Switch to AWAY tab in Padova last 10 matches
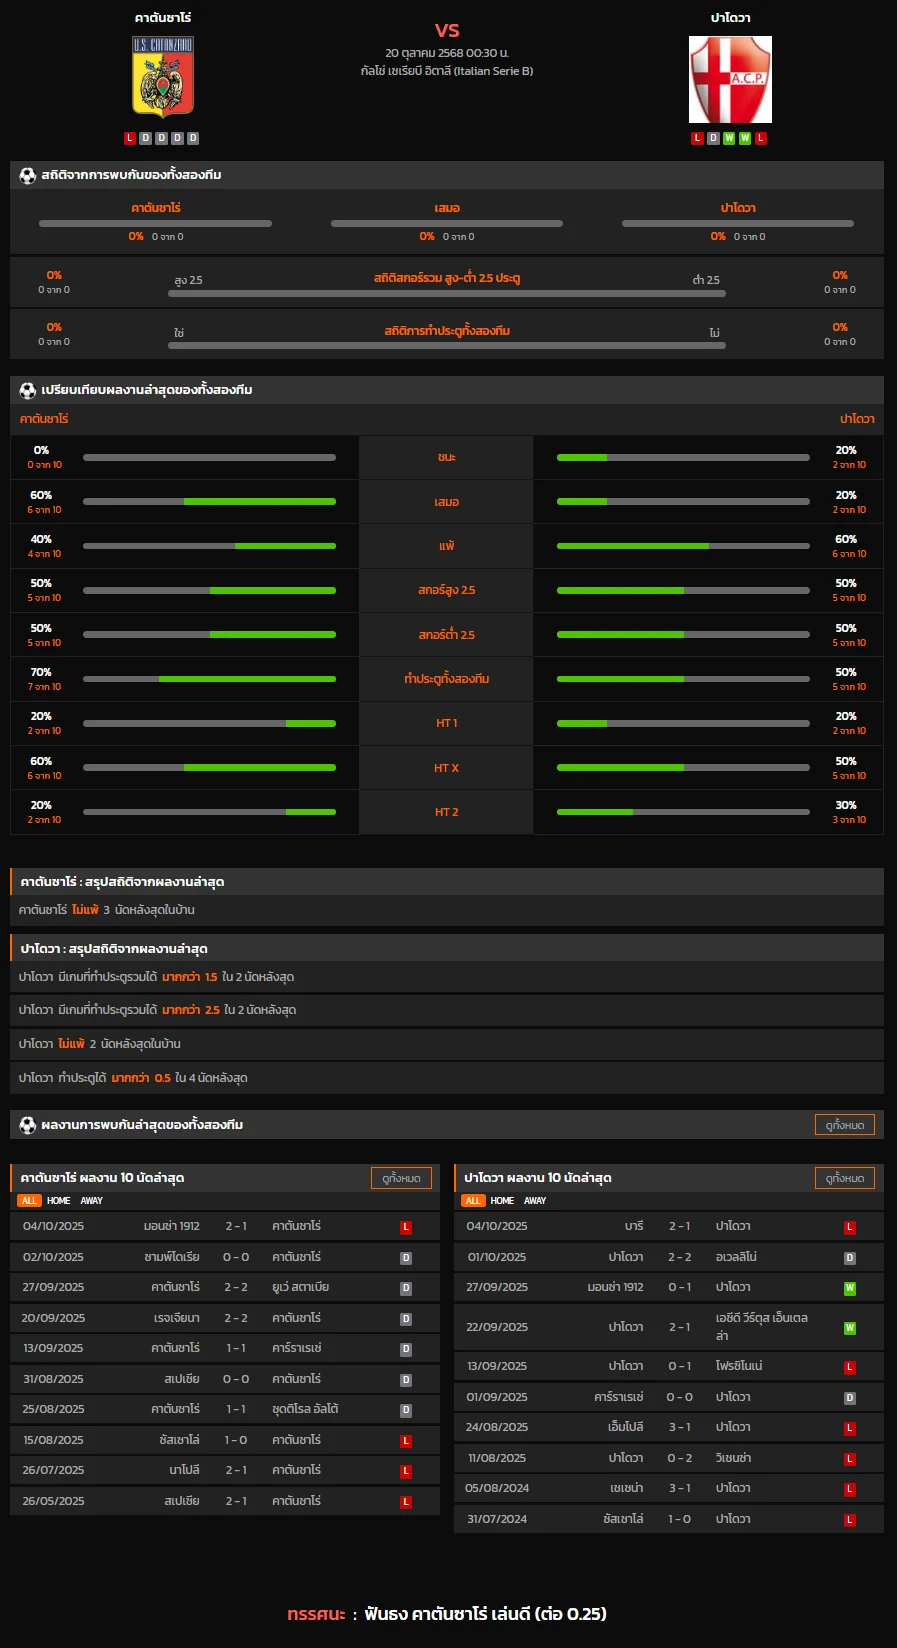Viewport: 897px width, 1648px height. tap(535, 1201)
